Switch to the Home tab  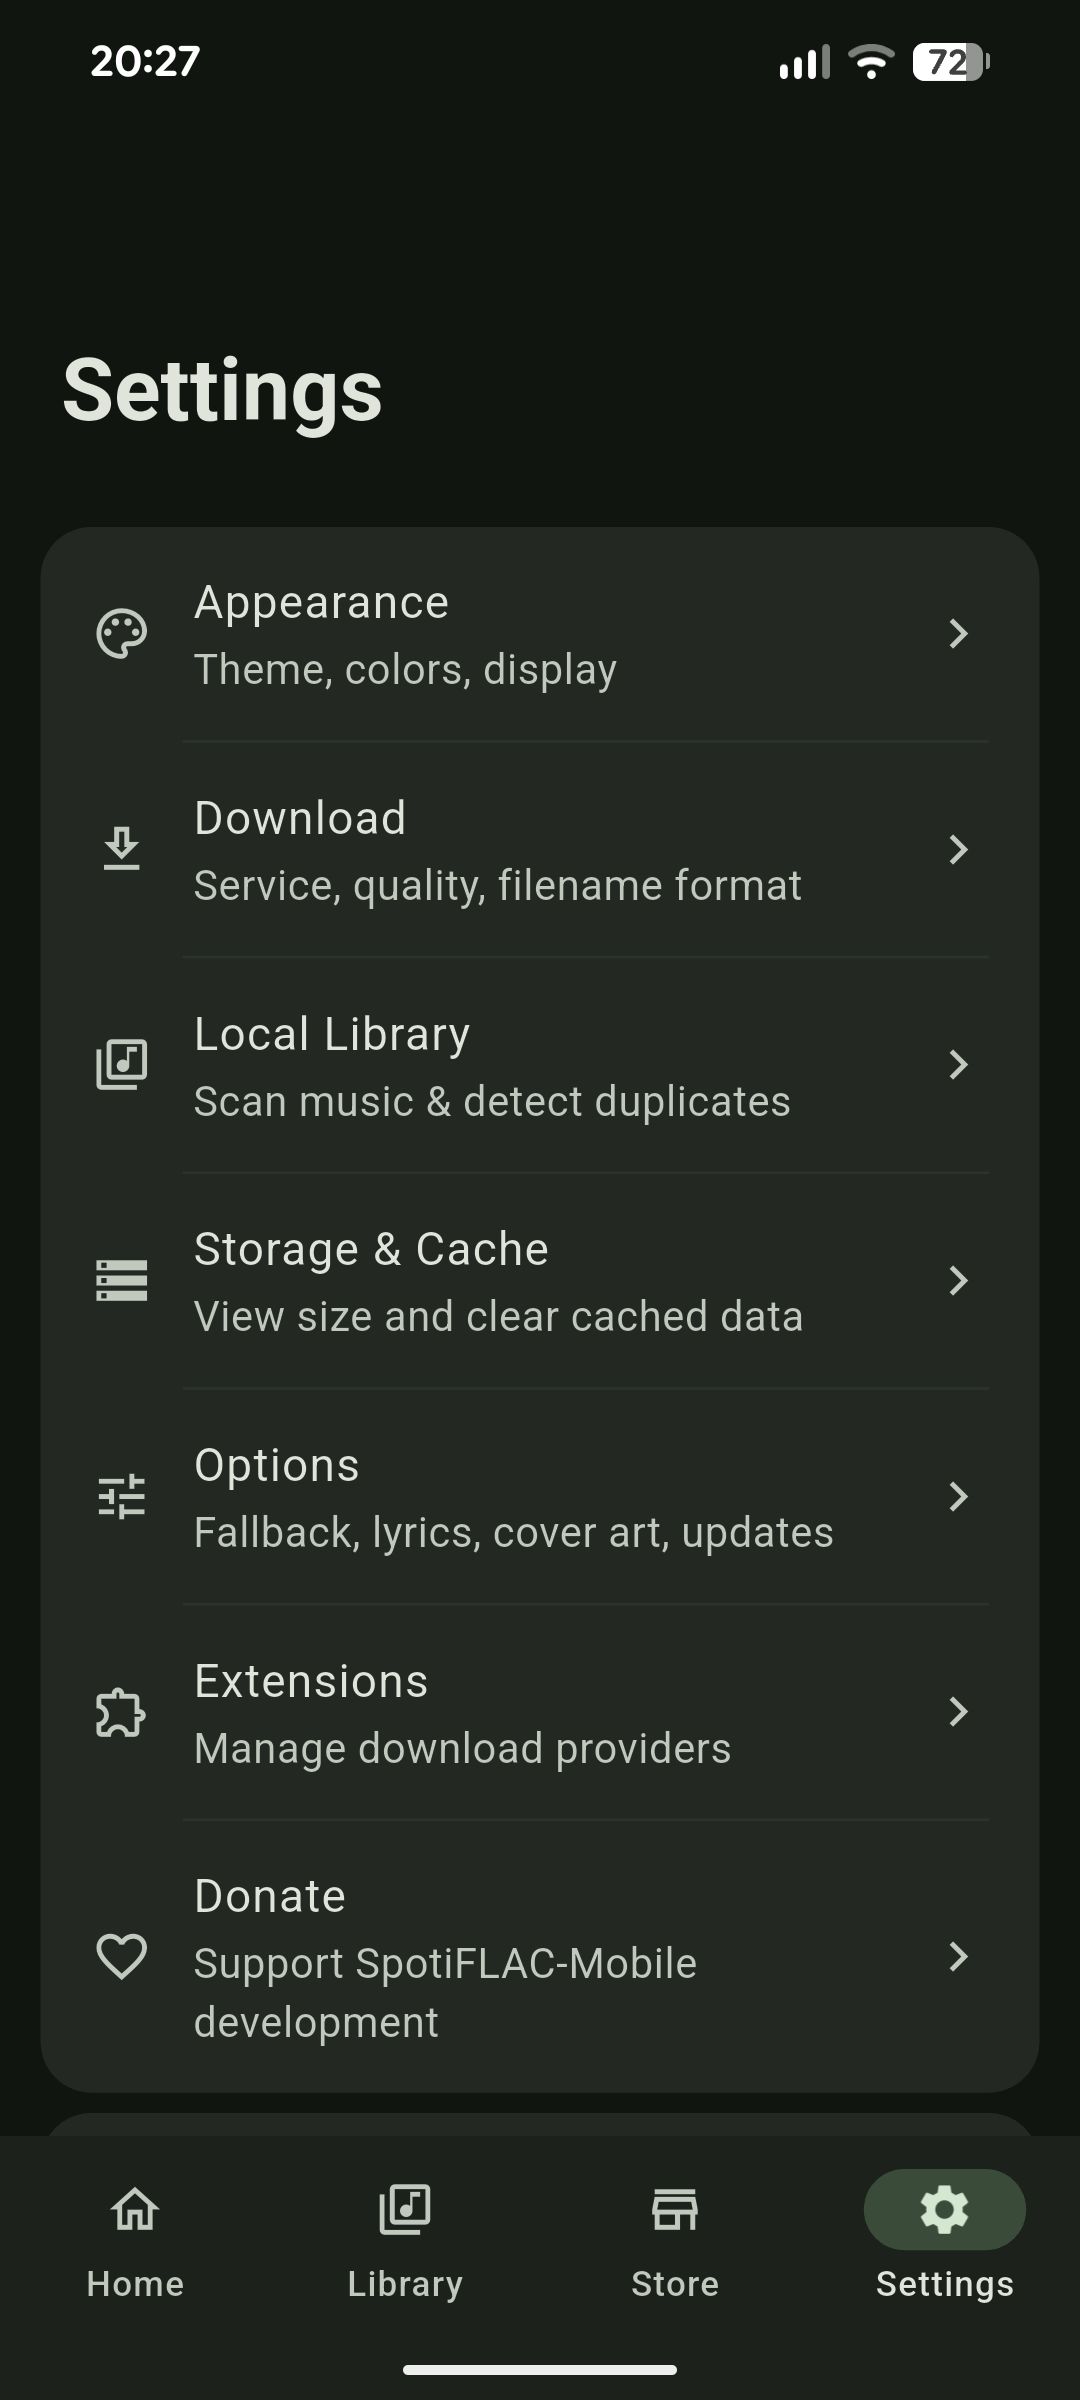(134, 2240)
